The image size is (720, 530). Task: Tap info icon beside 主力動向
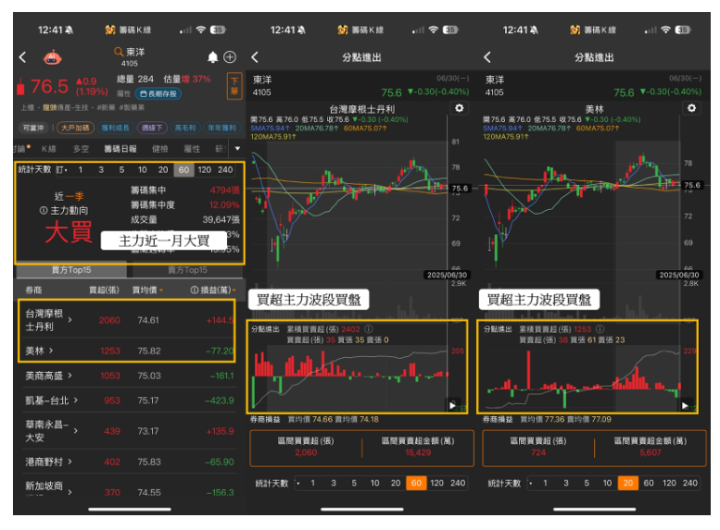click(44, 210)
